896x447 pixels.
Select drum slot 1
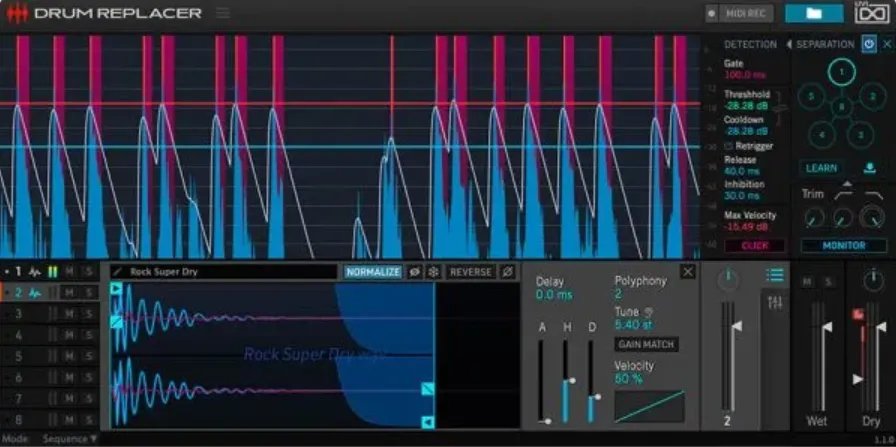18,272
